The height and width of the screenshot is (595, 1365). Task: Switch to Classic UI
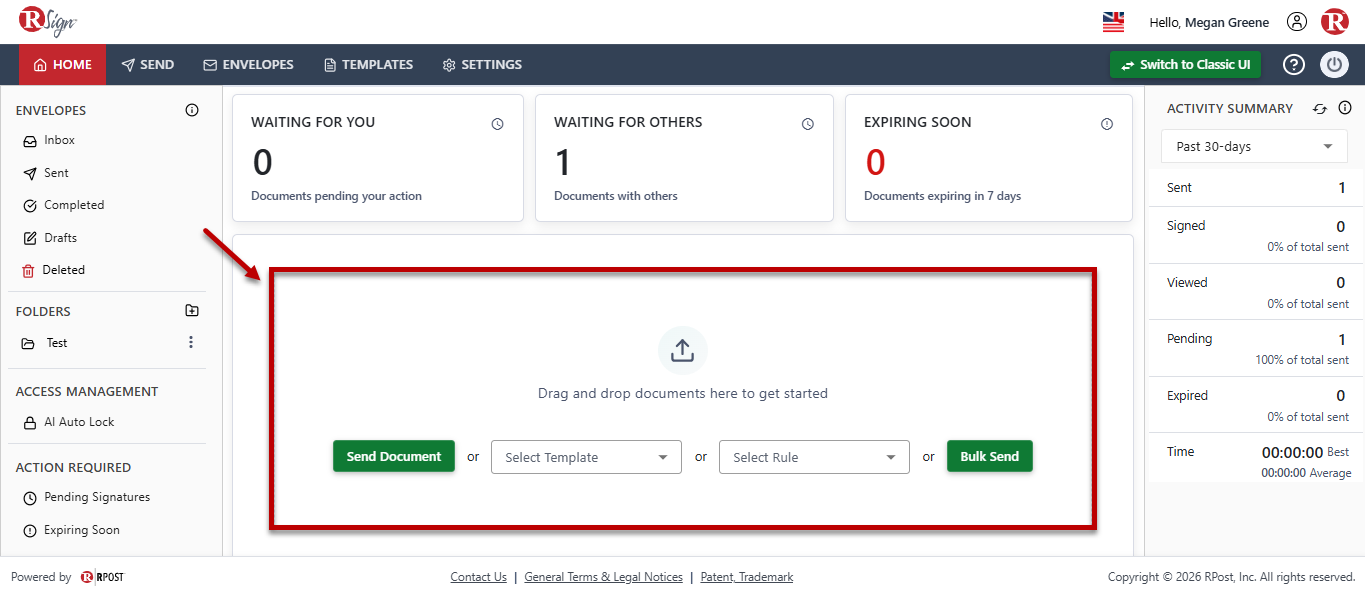pos(1185,65)
